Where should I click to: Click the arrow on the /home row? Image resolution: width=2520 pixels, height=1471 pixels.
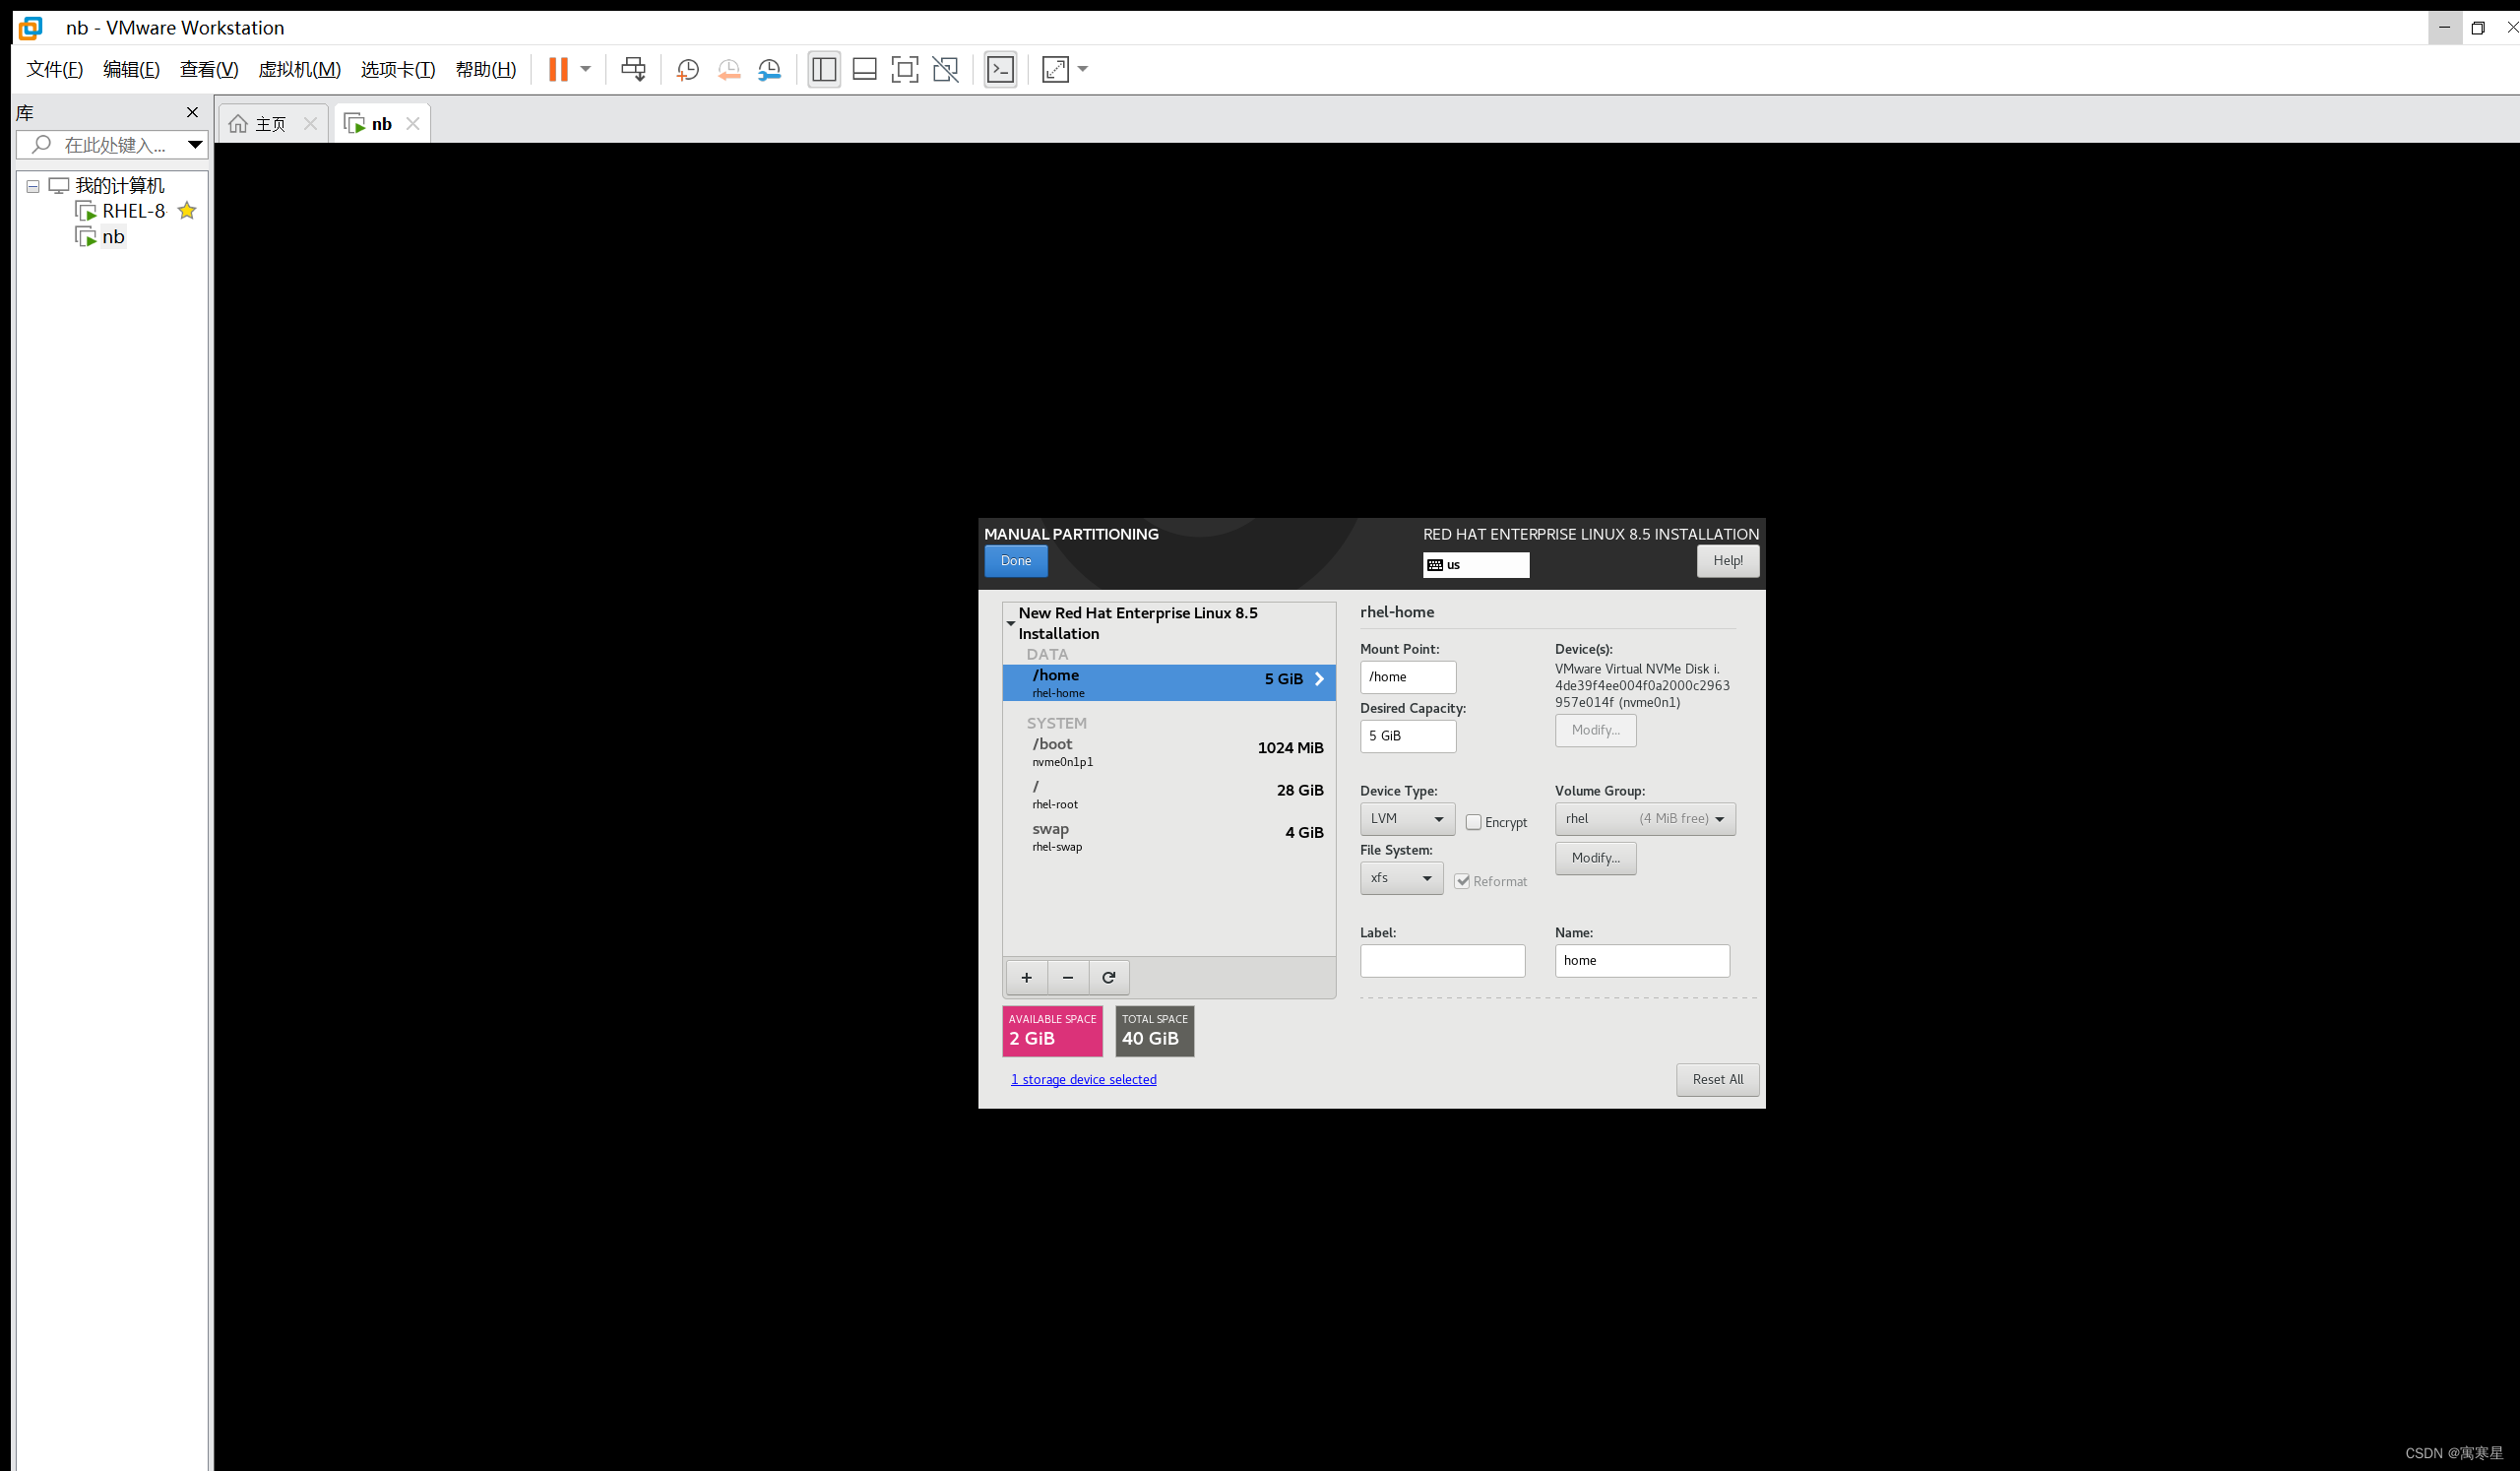pos(1319,679)
